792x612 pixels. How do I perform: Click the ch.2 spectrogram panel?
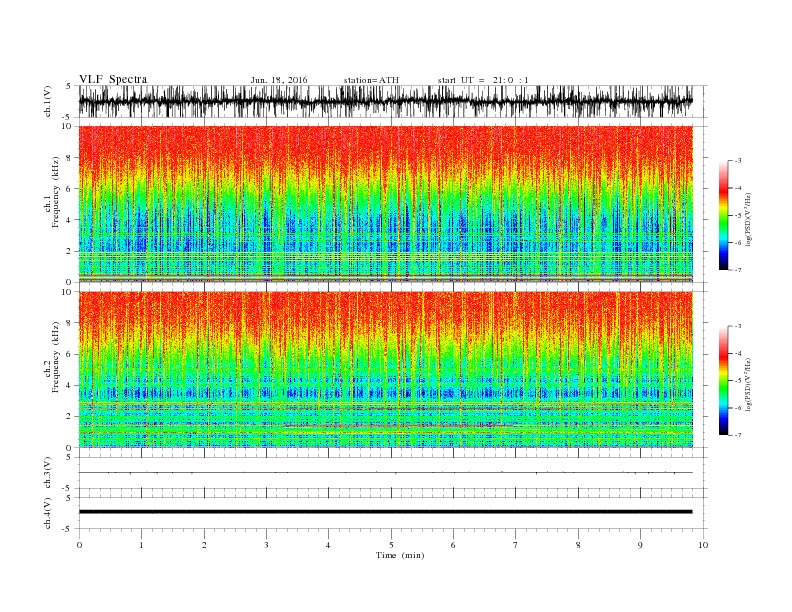pos(385,370)
